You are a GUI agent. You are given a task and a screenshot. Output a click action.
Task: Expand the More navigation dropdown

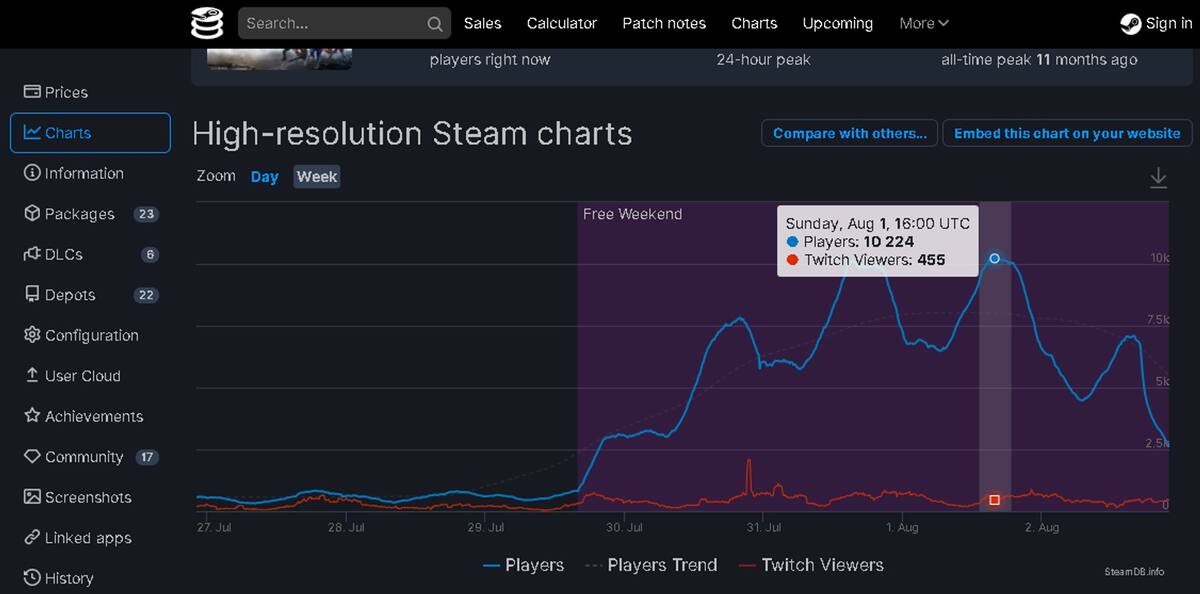coord(923,23)
